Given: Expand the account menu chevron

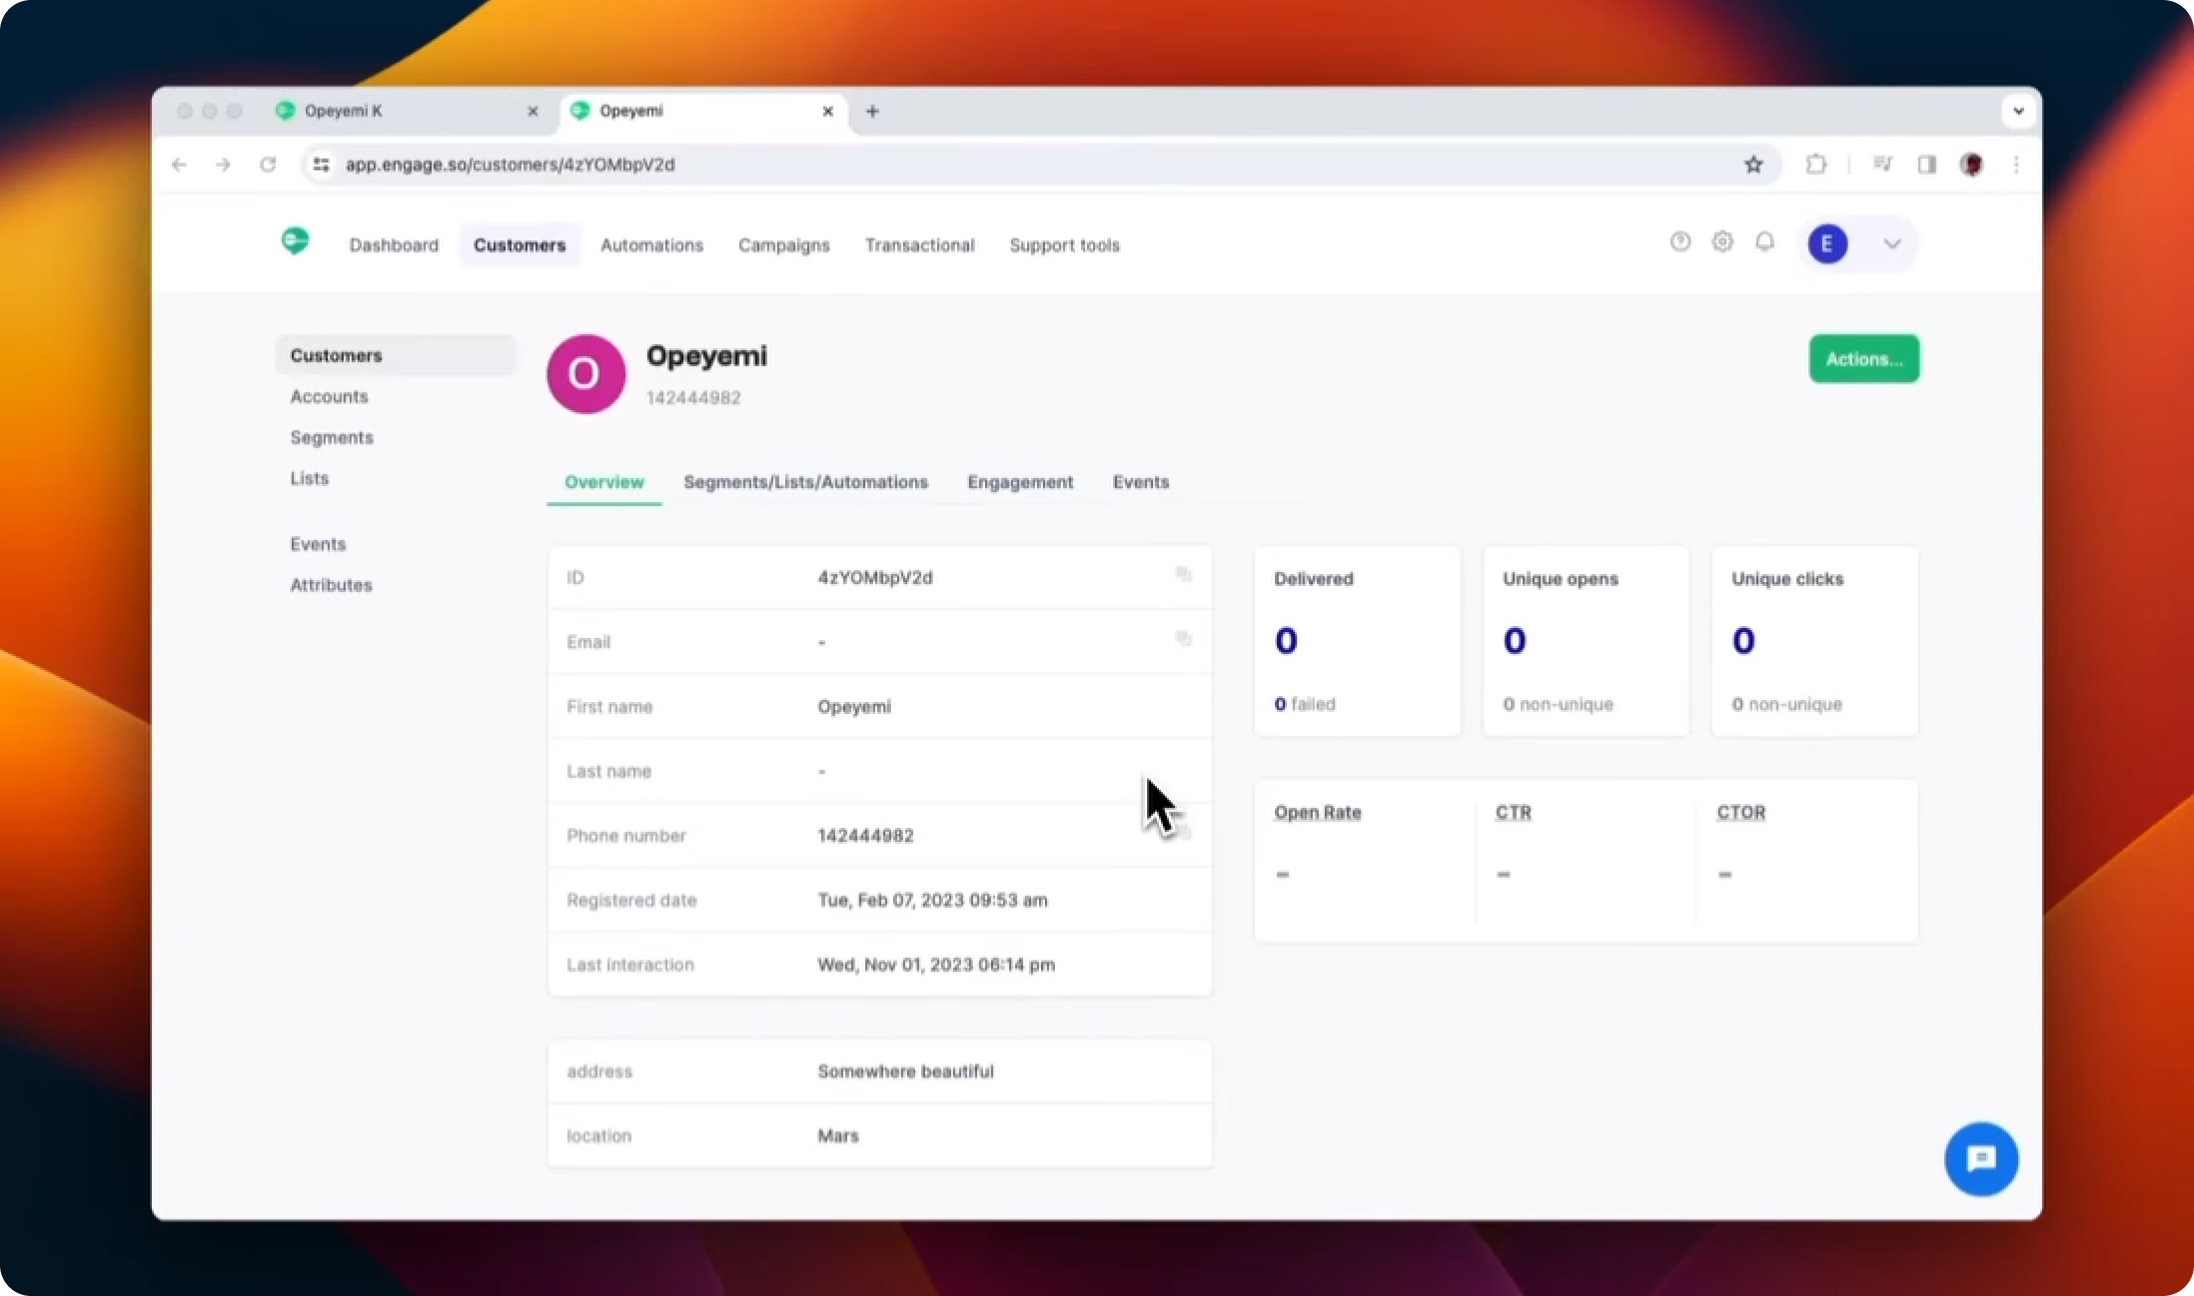Looking at the screenshot, I should pos(1891,244).
